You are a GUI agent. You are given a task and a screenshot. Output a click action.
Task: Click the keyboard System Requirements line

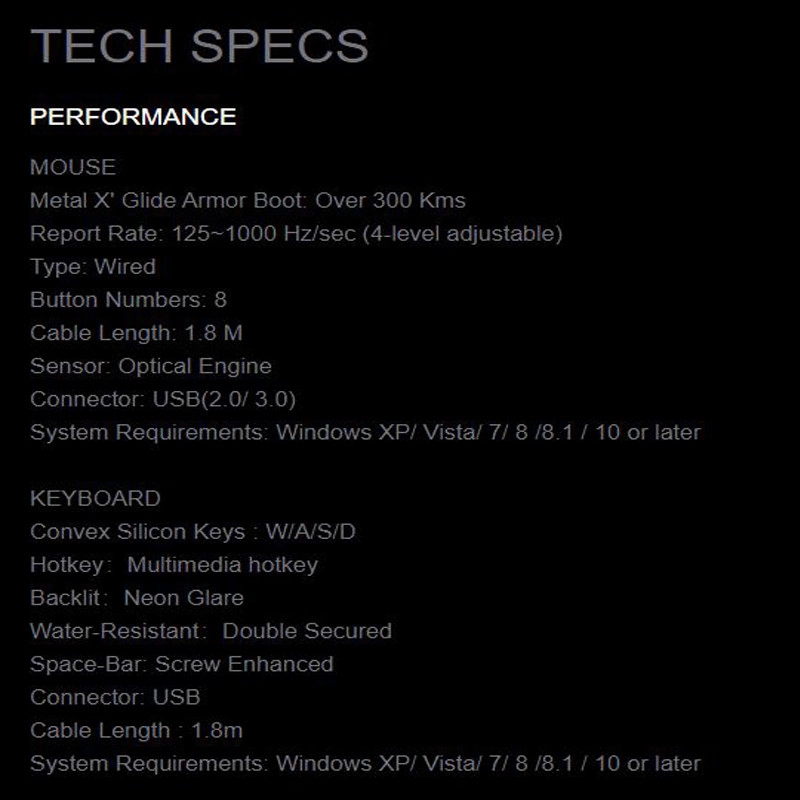click(365, 764)
